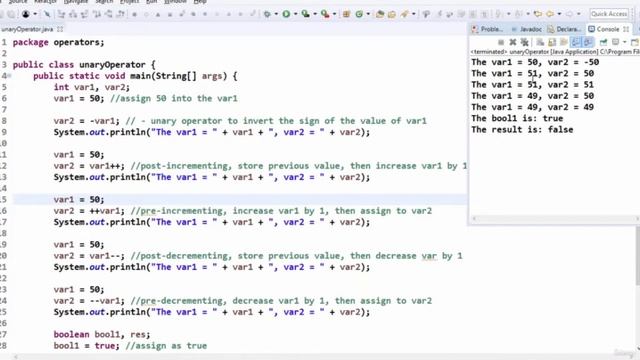Open Display Selected Console dropdown arrow
Image resolution: width=640 pixels, height=360 pixels.
624,42
